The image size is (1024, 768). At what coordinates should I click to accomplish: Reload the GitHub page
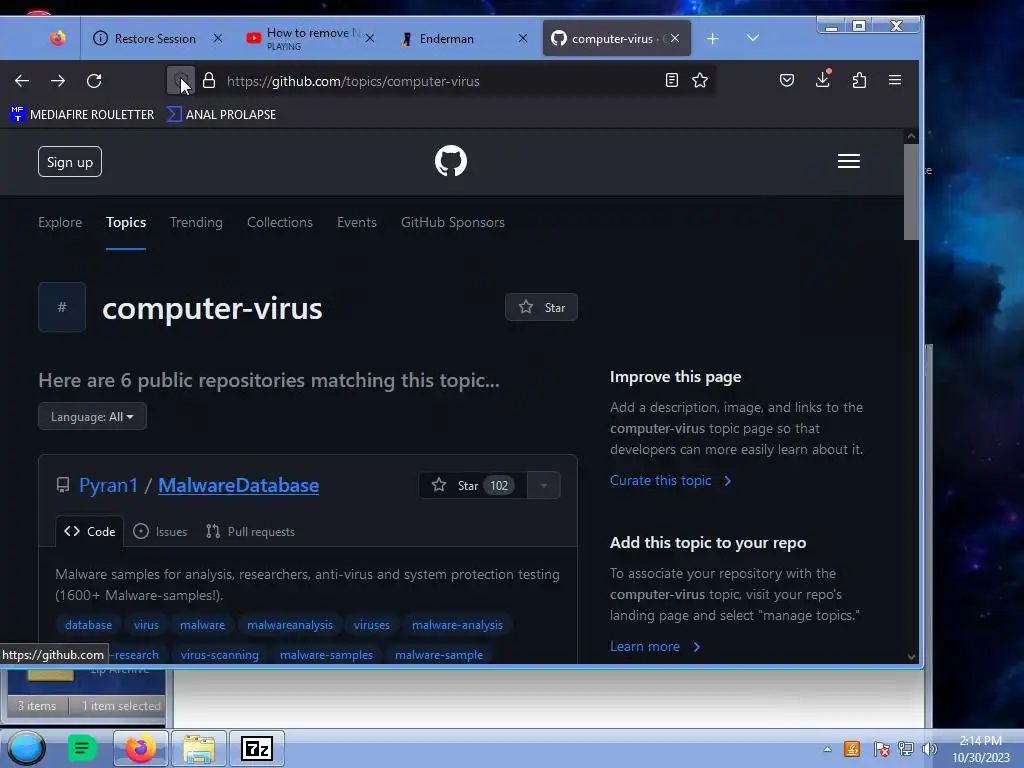coord(94,81)
